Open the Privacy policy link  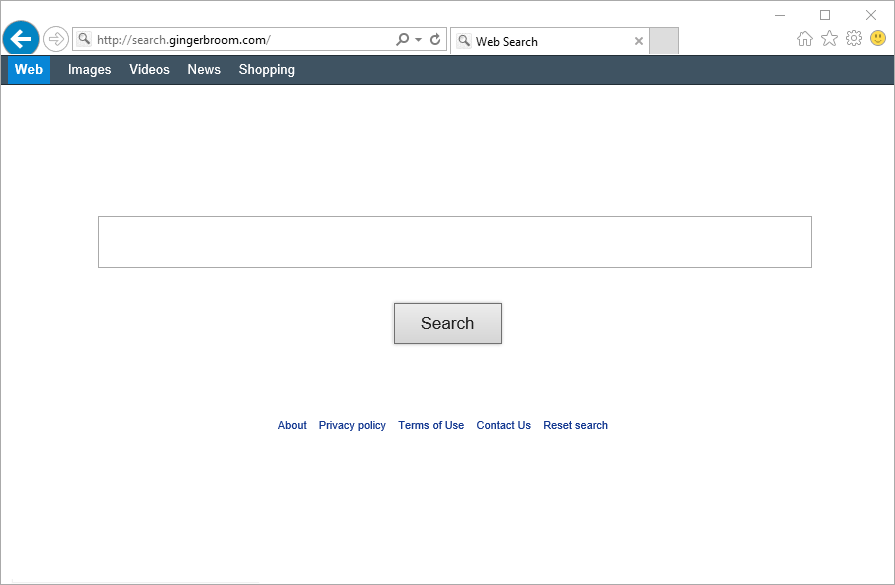point(352,425)
